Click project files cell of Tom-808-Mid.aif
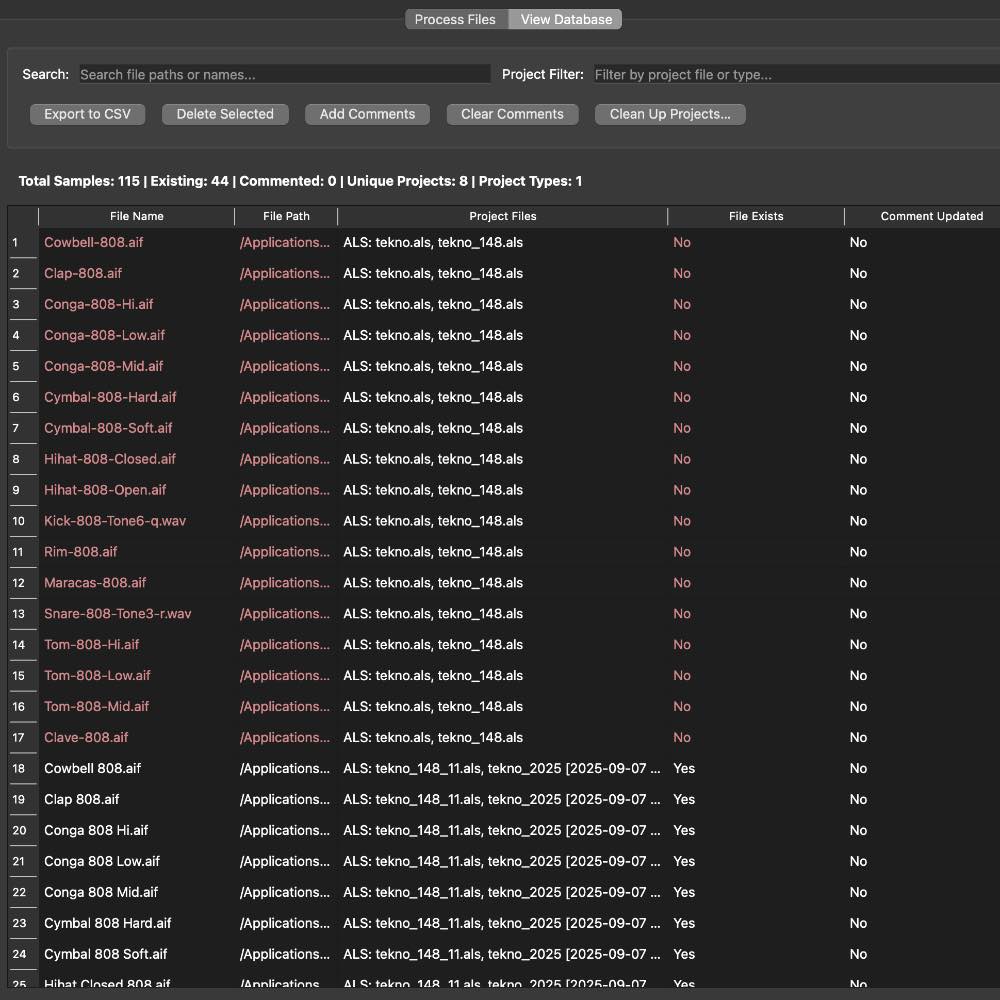The image size is (1000, 1000). (x=503, y=706)
